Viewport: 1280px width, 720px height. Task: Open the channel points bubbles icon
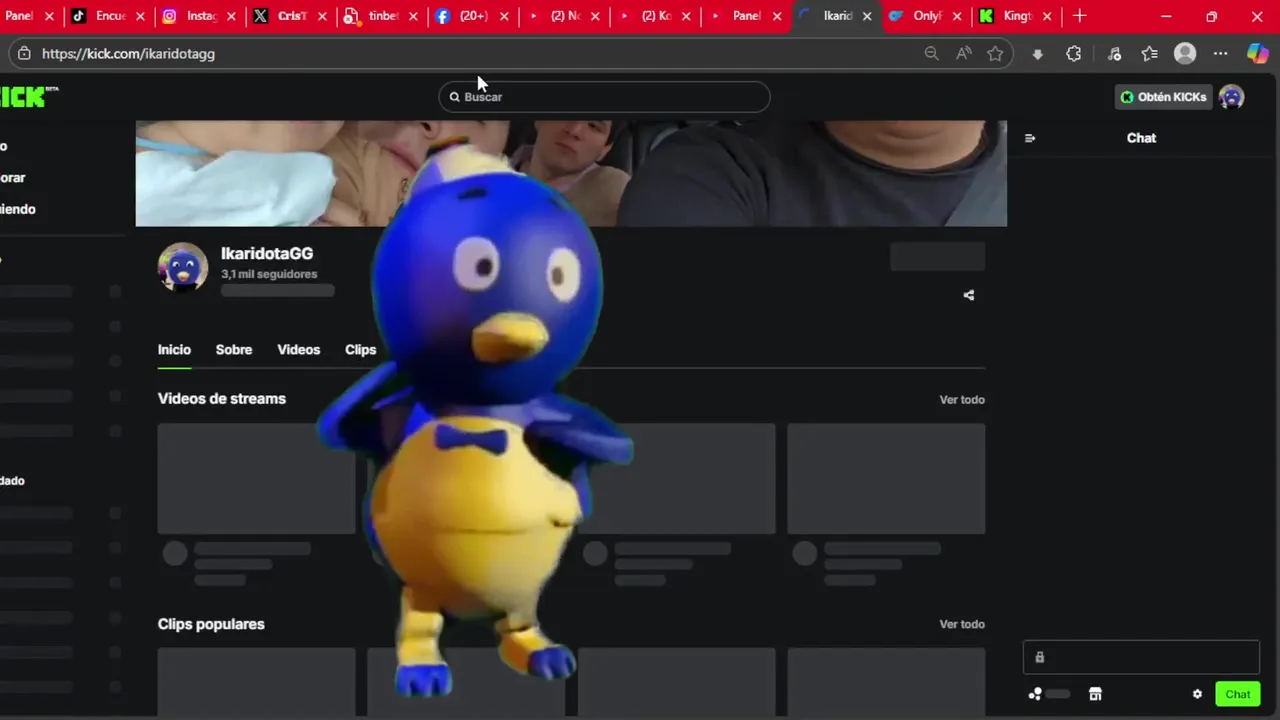pyautogui.click(x=1035, y=694)
